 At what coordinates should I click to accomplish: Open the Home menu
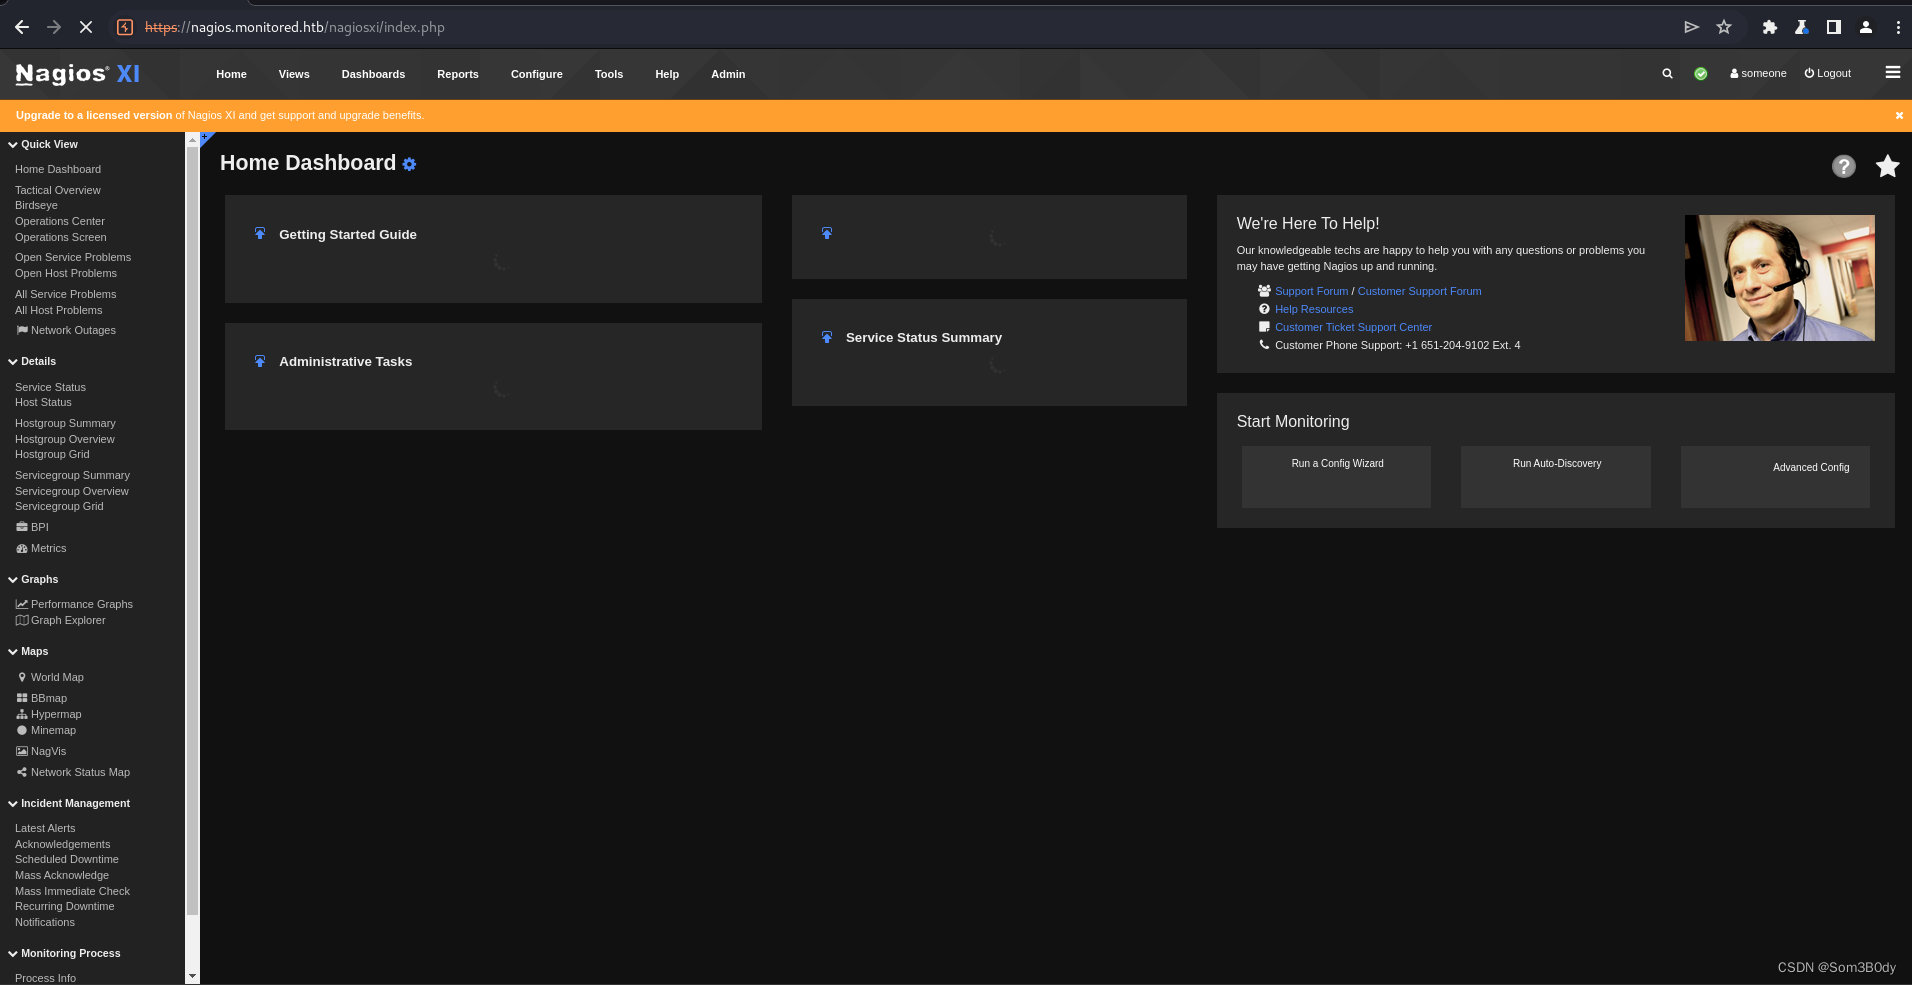[x=231, y=74]
